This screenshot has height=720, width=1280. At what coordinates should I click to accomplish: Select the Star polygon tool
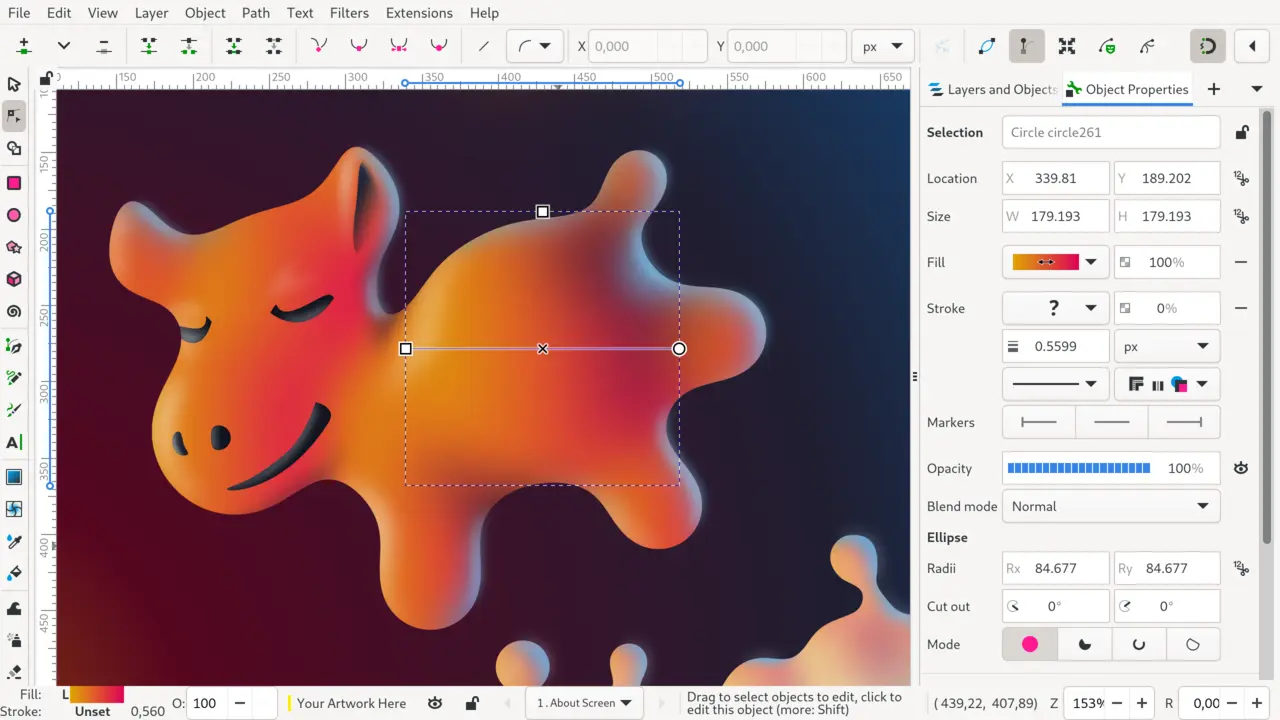click(14, 247)
